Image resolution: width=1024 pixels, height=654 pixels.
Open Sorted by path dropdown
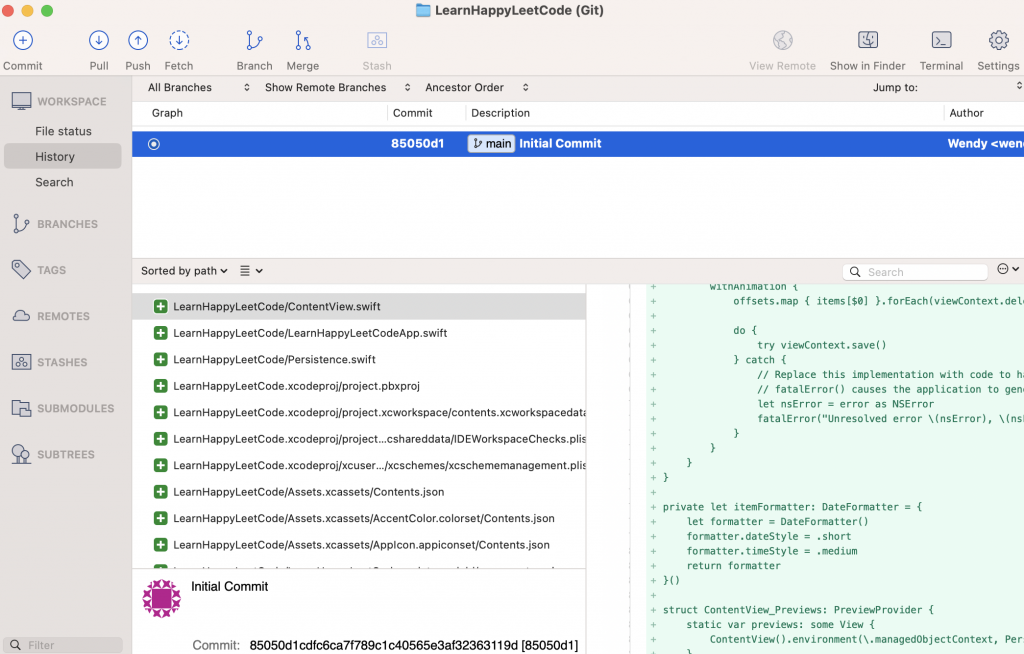[x=184, y=271]
